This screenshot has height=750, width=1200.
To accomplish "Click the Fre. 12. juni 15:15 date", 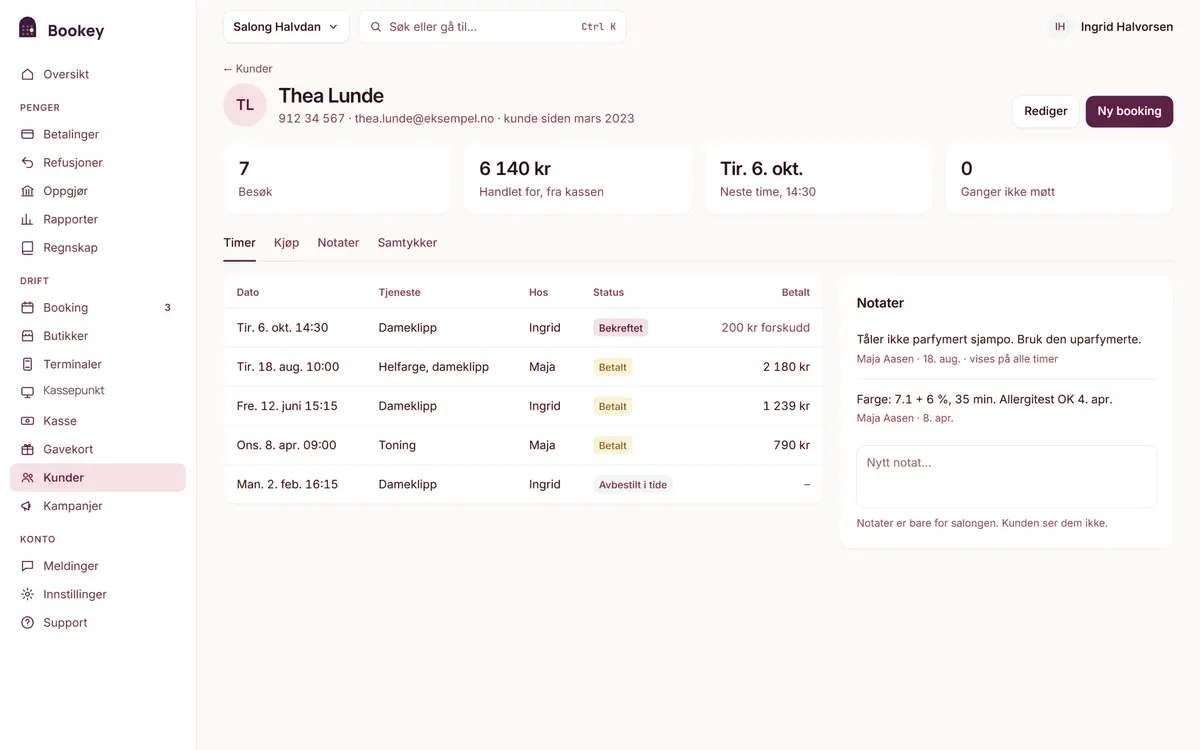I will tap(287, 406).
